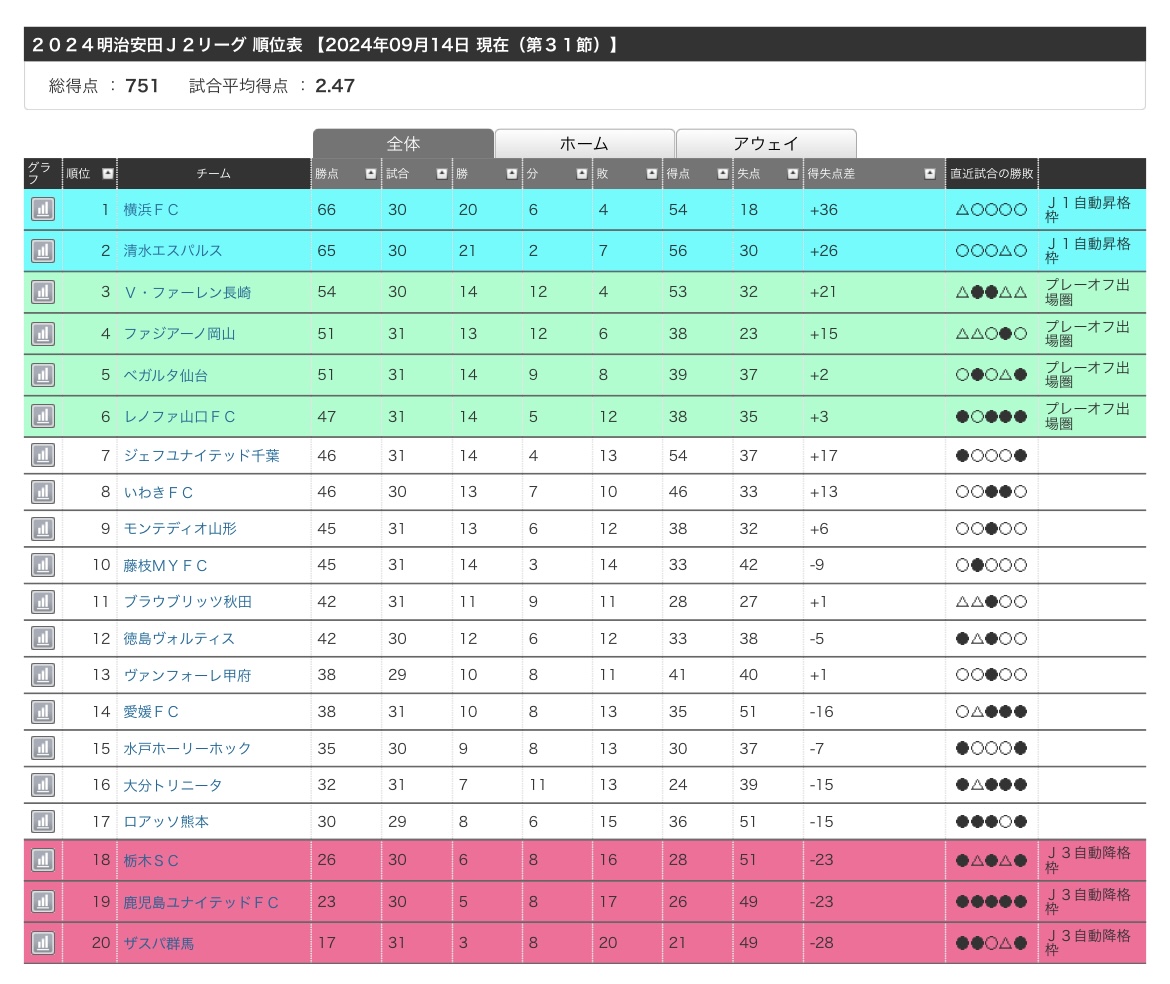Click average goals value 2.47
This screenshot has height=984, width=1170.
point(335,86)
